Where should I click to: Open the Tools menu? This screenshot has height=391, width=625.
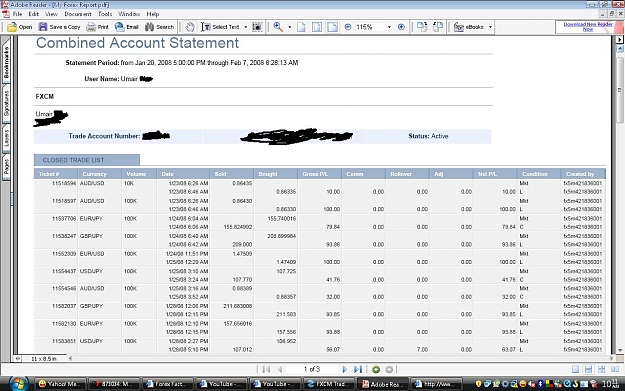[105, 14]
